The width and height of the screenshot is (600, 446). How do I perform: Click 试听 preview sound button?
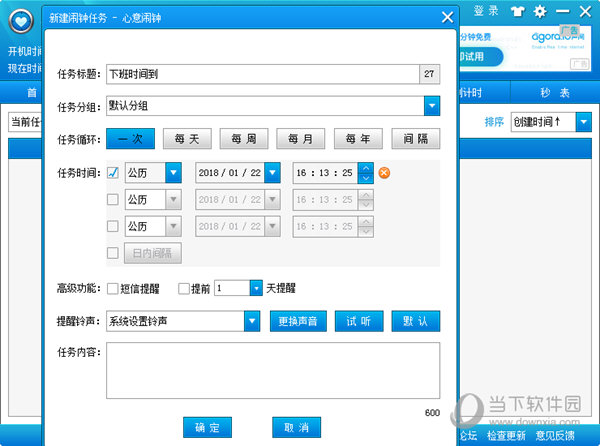tap(359, 321)
